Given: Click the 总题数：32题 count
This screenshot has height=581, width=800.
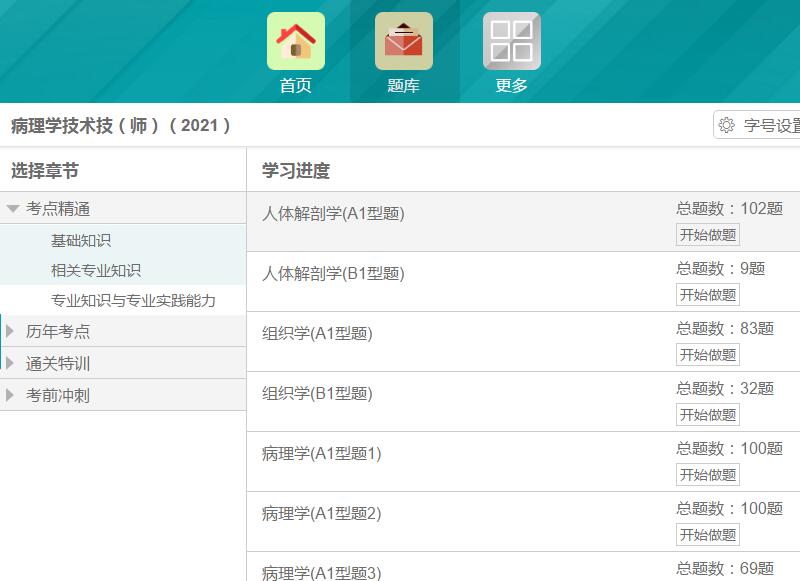Looking at the screenshot, I should pos(725,389).
